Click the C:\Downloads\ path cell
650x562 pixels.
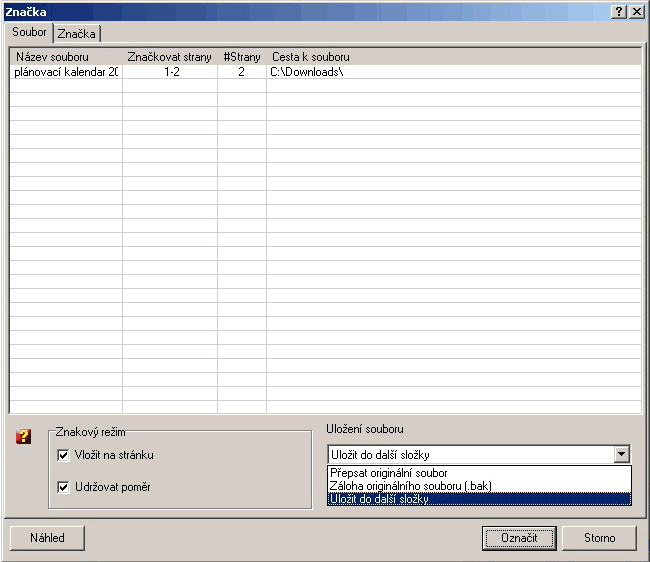click(307, 73)
